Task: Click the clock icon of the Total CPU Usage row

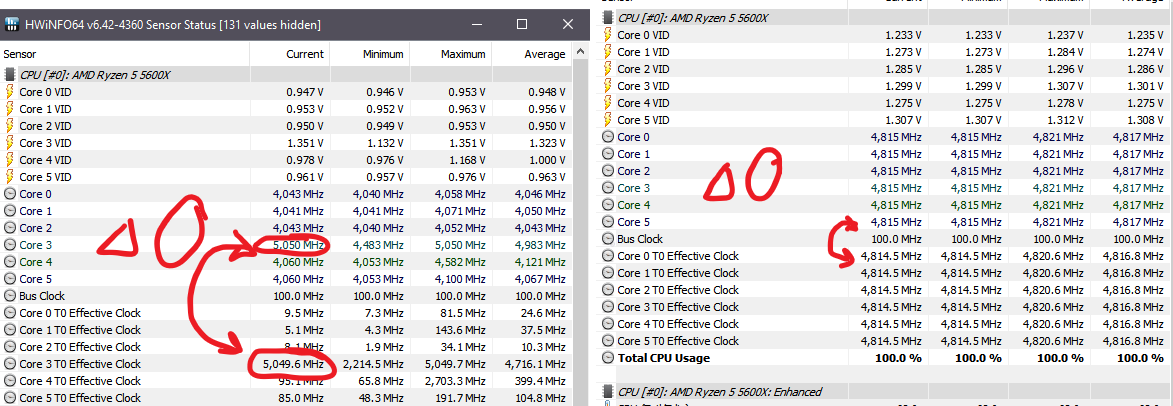Action: click(x=607, y=358)
